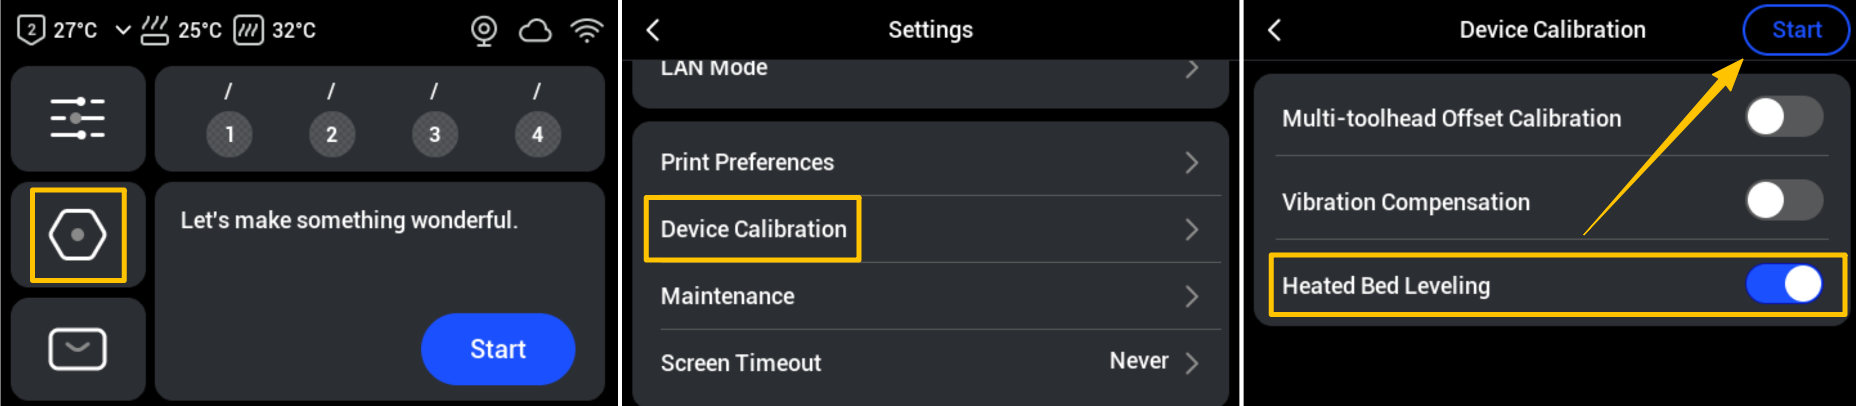The height and width of the screenshot is (406, 1856).
Task: Select filament slot 3
Action: [435, 134]
